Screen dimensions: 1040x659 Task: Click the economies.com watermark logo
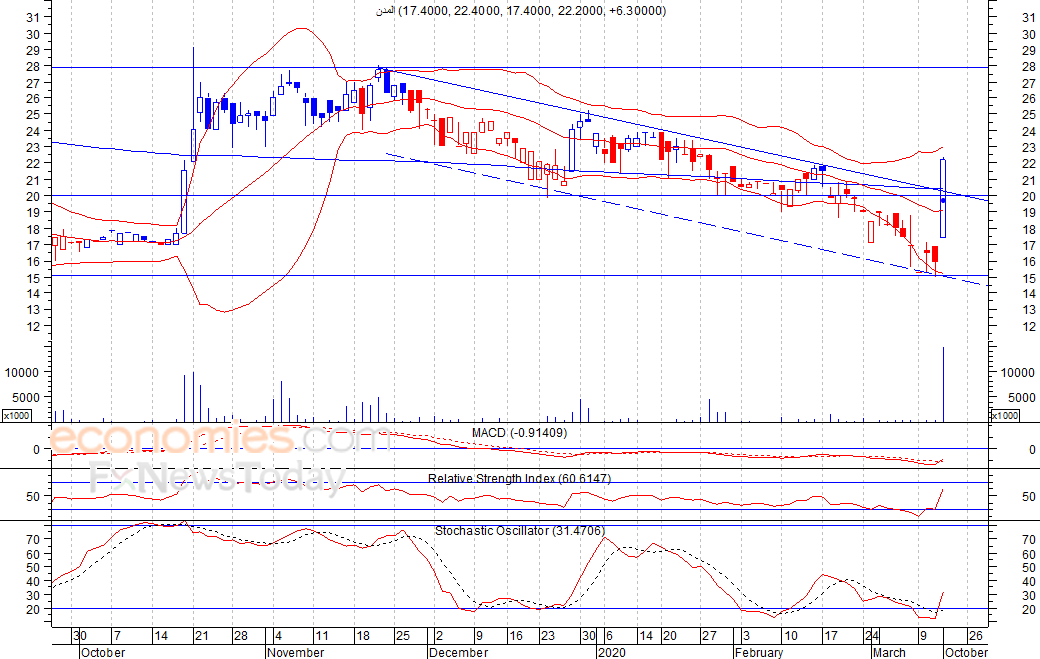click(219, 438)
